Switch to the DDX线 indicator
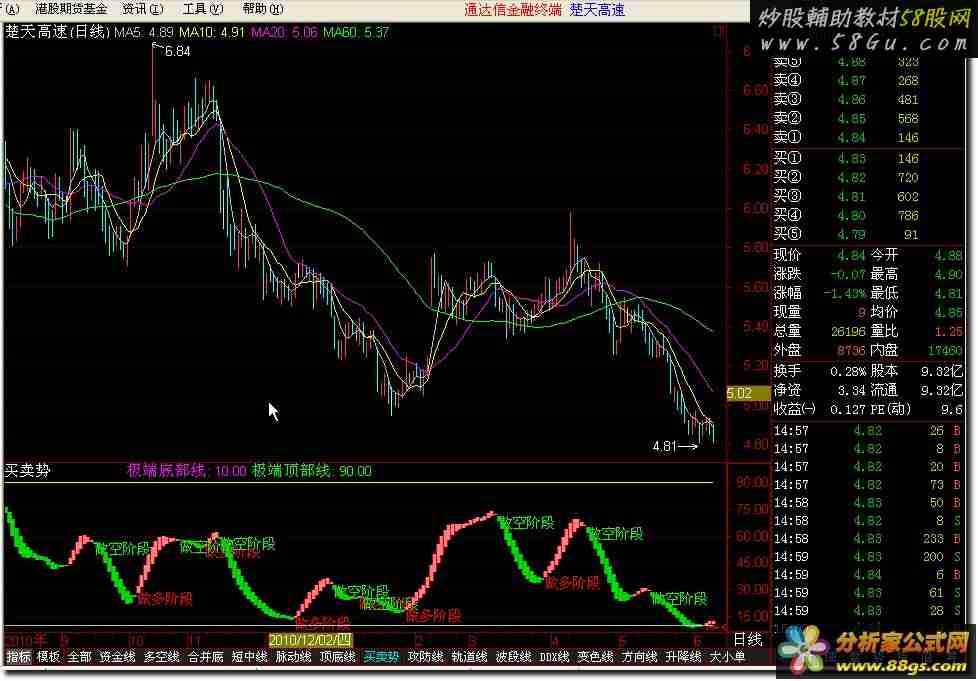The image size is (978, 681). pyautogui.click(x=554, y=657)
